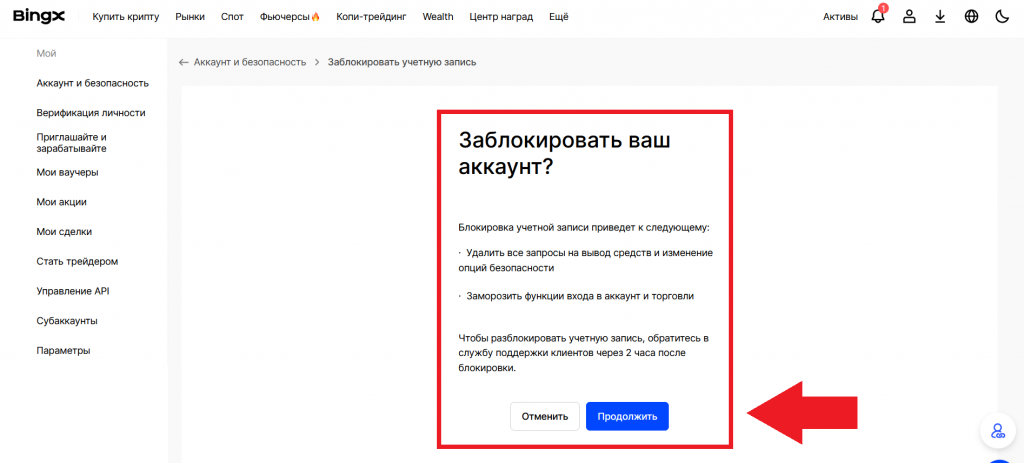
Task: Click the Заблокировать учетную запись breadcrumb text
Action: point(402,62)
